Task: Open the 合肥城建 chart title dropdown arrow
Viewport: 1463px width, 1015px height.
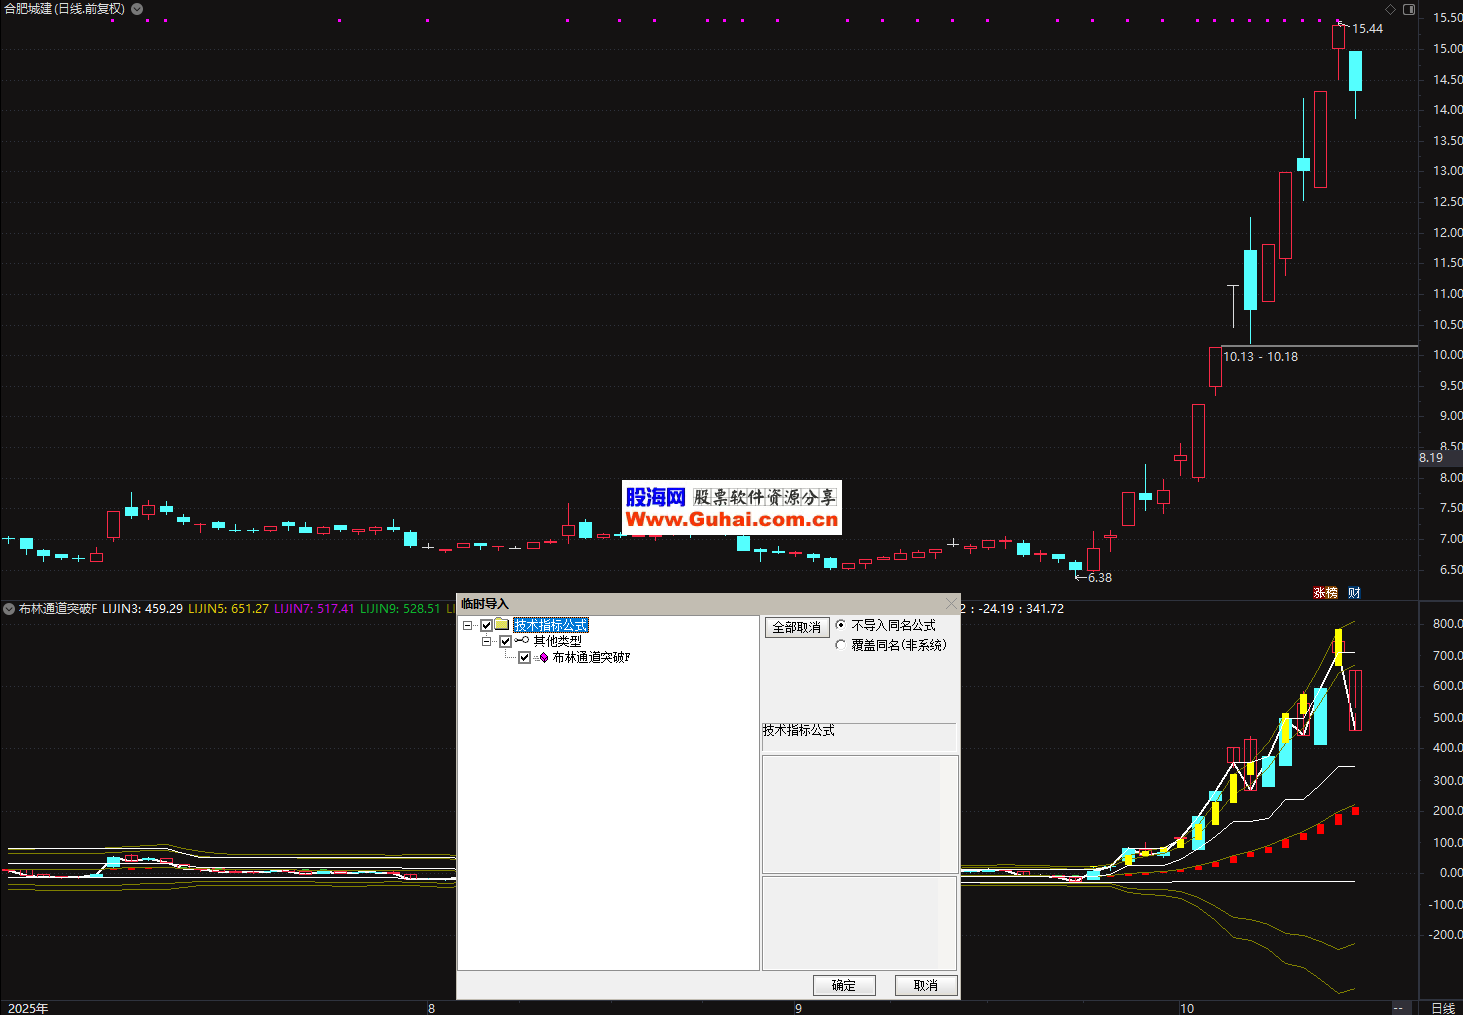Action: point(137,9)
